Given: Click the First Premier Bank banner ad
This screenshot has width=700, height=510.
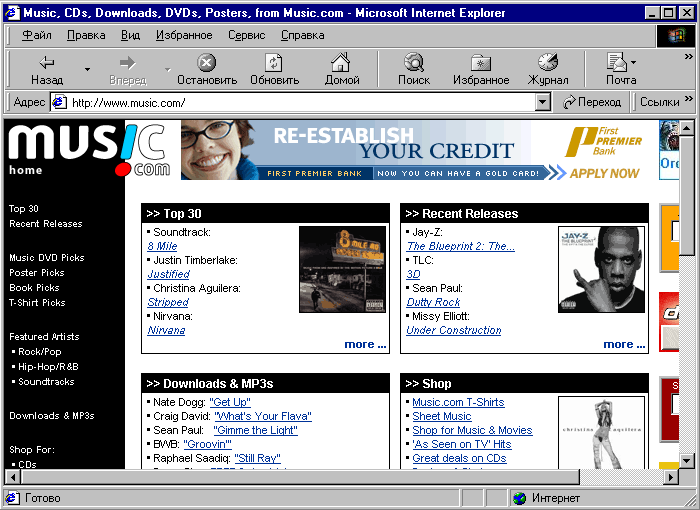Looking at the screenshot, I should (417, 150).
